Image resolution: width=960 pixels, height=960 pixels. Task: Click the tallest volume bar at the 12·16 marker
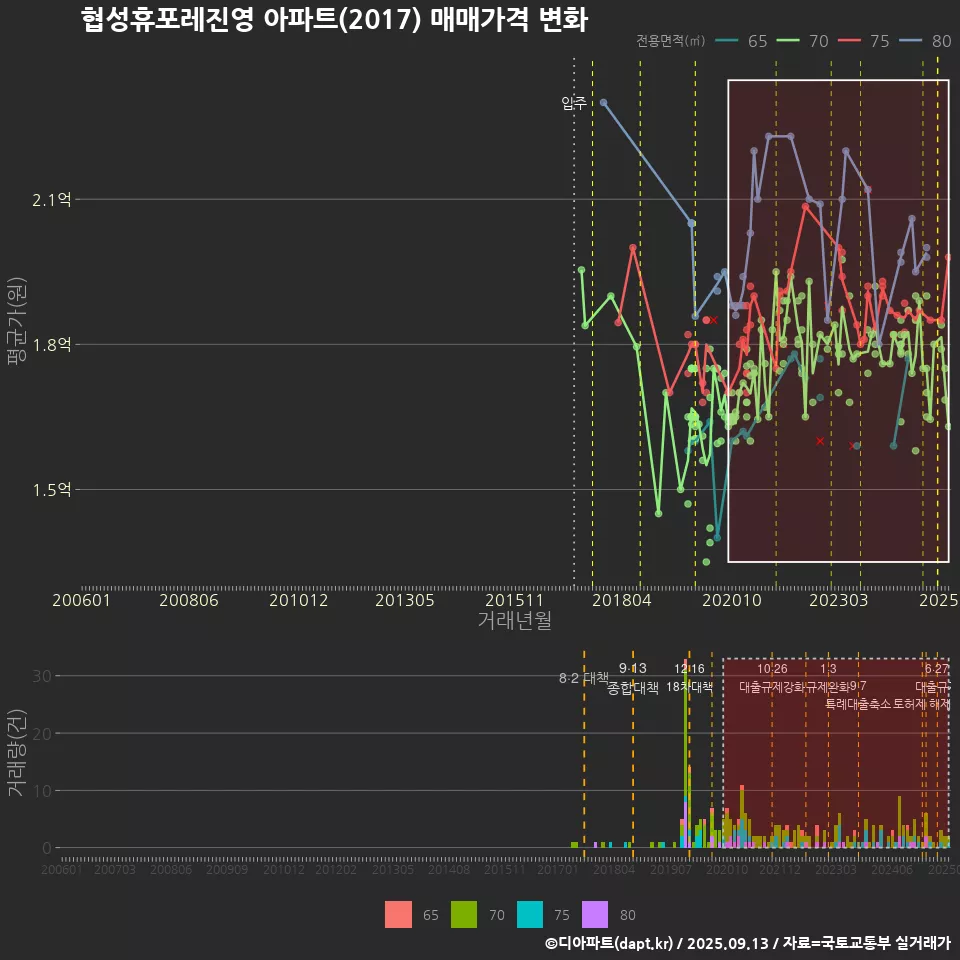point(686,753)
